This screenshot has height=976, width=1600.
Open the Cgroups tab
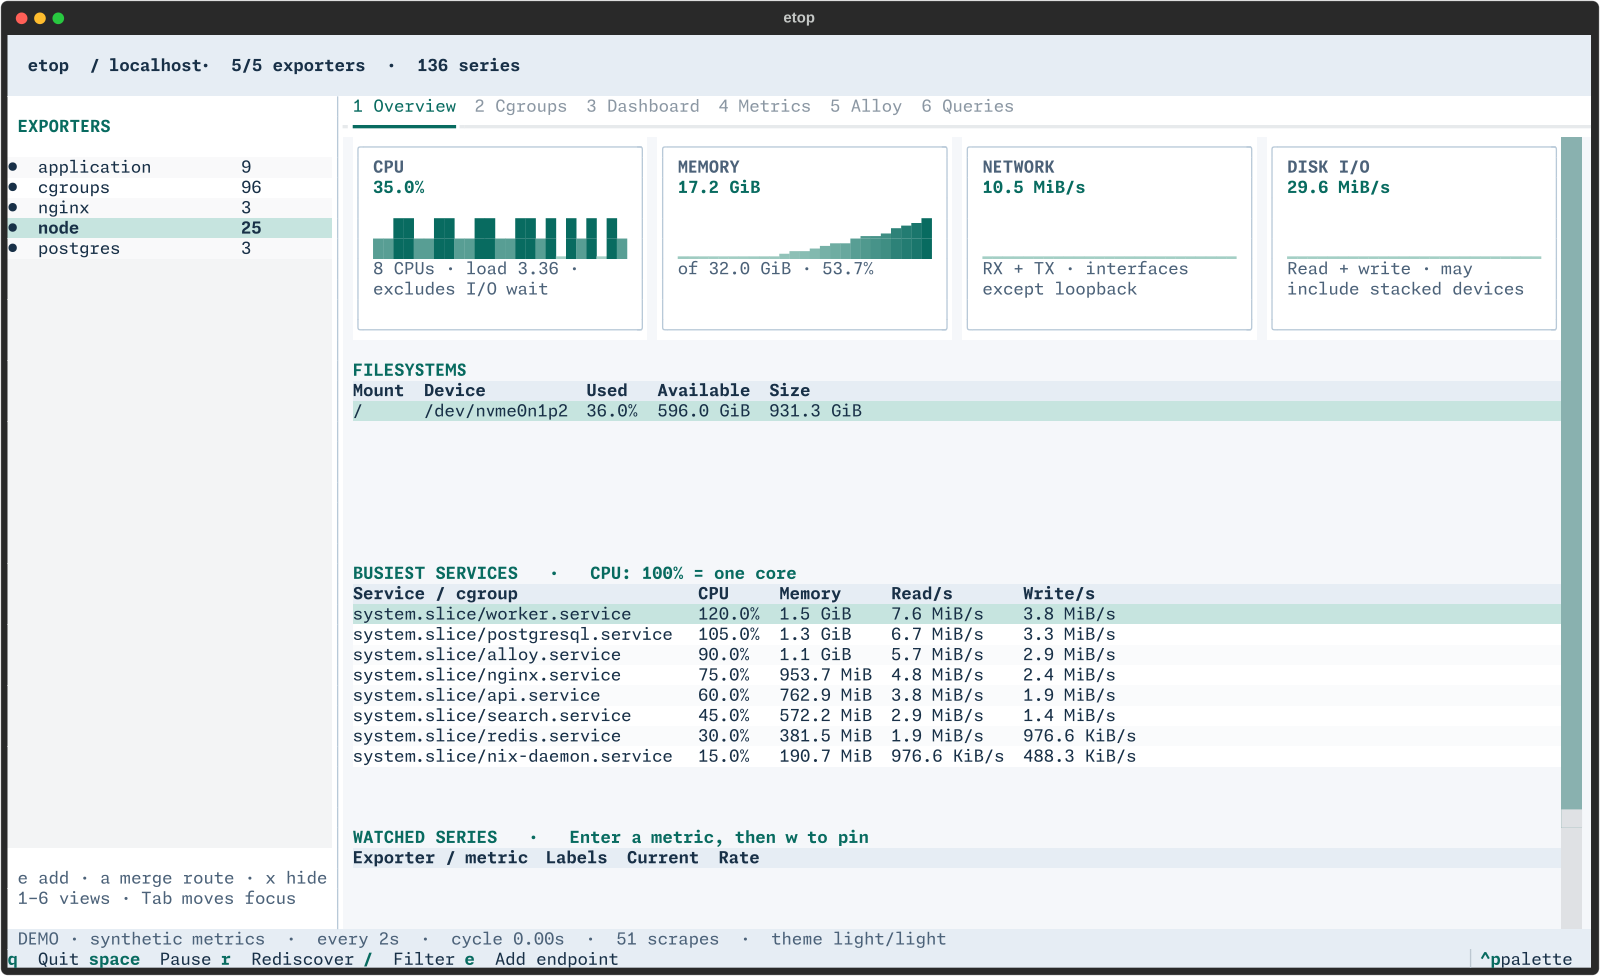pos(520,107)
